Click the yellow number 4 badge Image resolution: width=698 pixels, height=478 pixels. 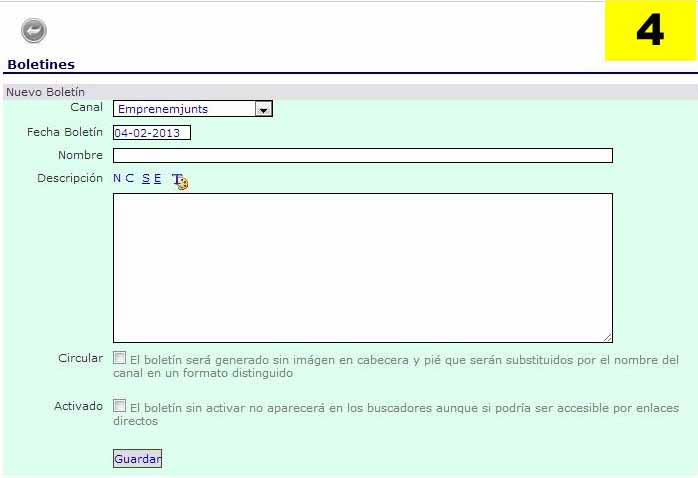coord(649,31)
